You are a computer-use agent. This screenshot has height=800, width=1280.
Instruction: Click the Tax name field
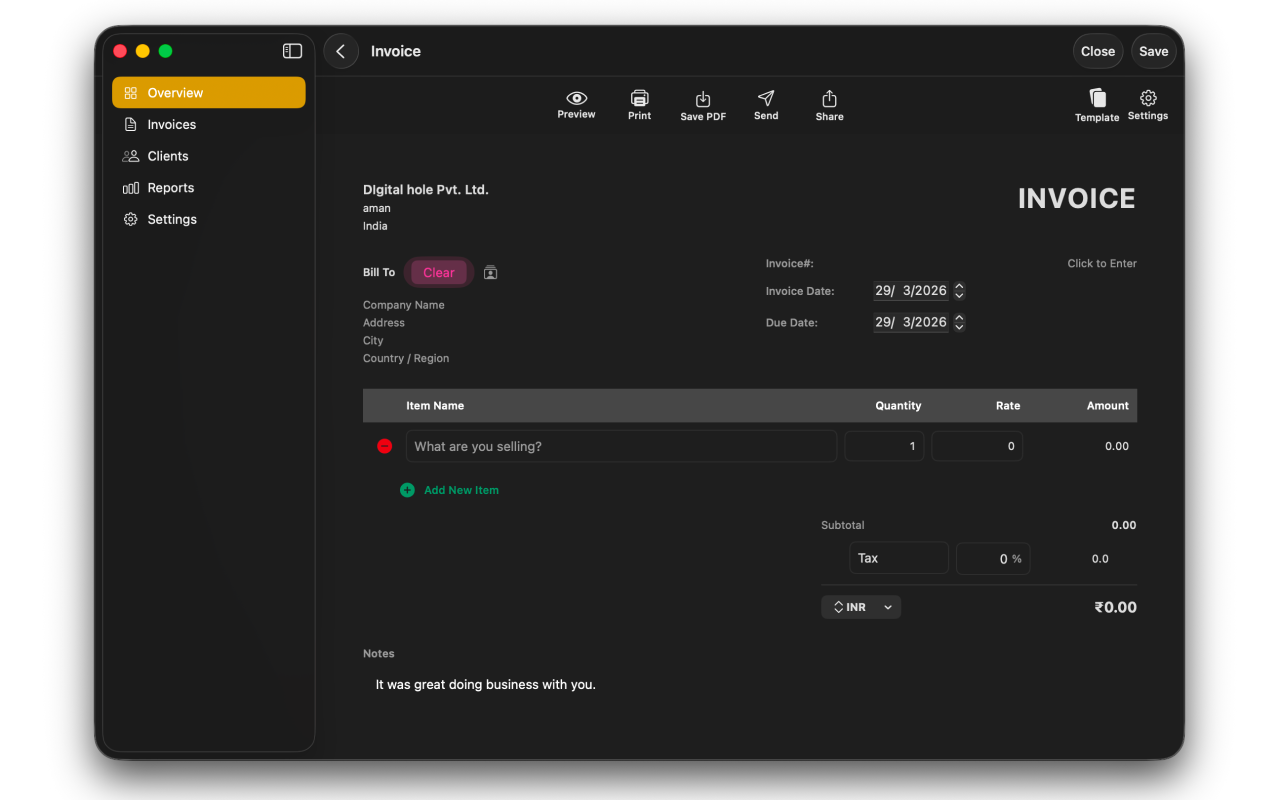point(899,558)
